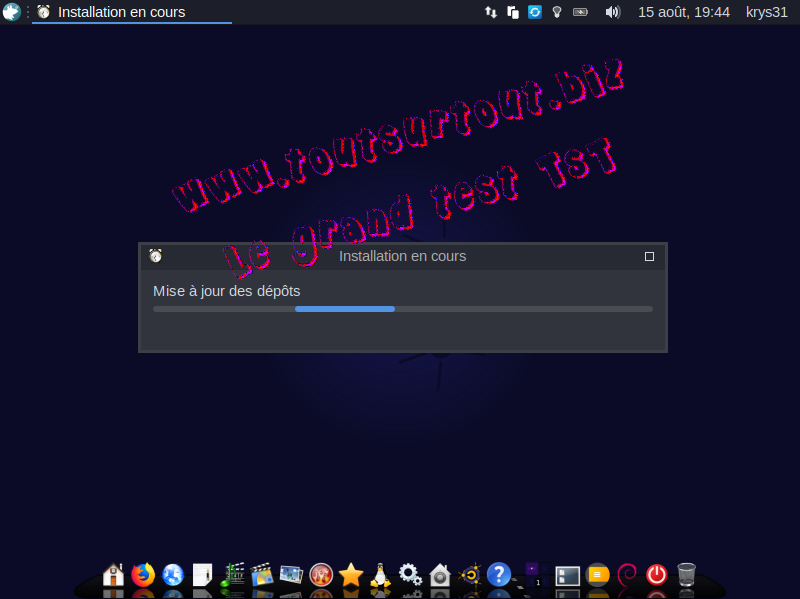Open the home folder house icon in dock

point(113,575)
